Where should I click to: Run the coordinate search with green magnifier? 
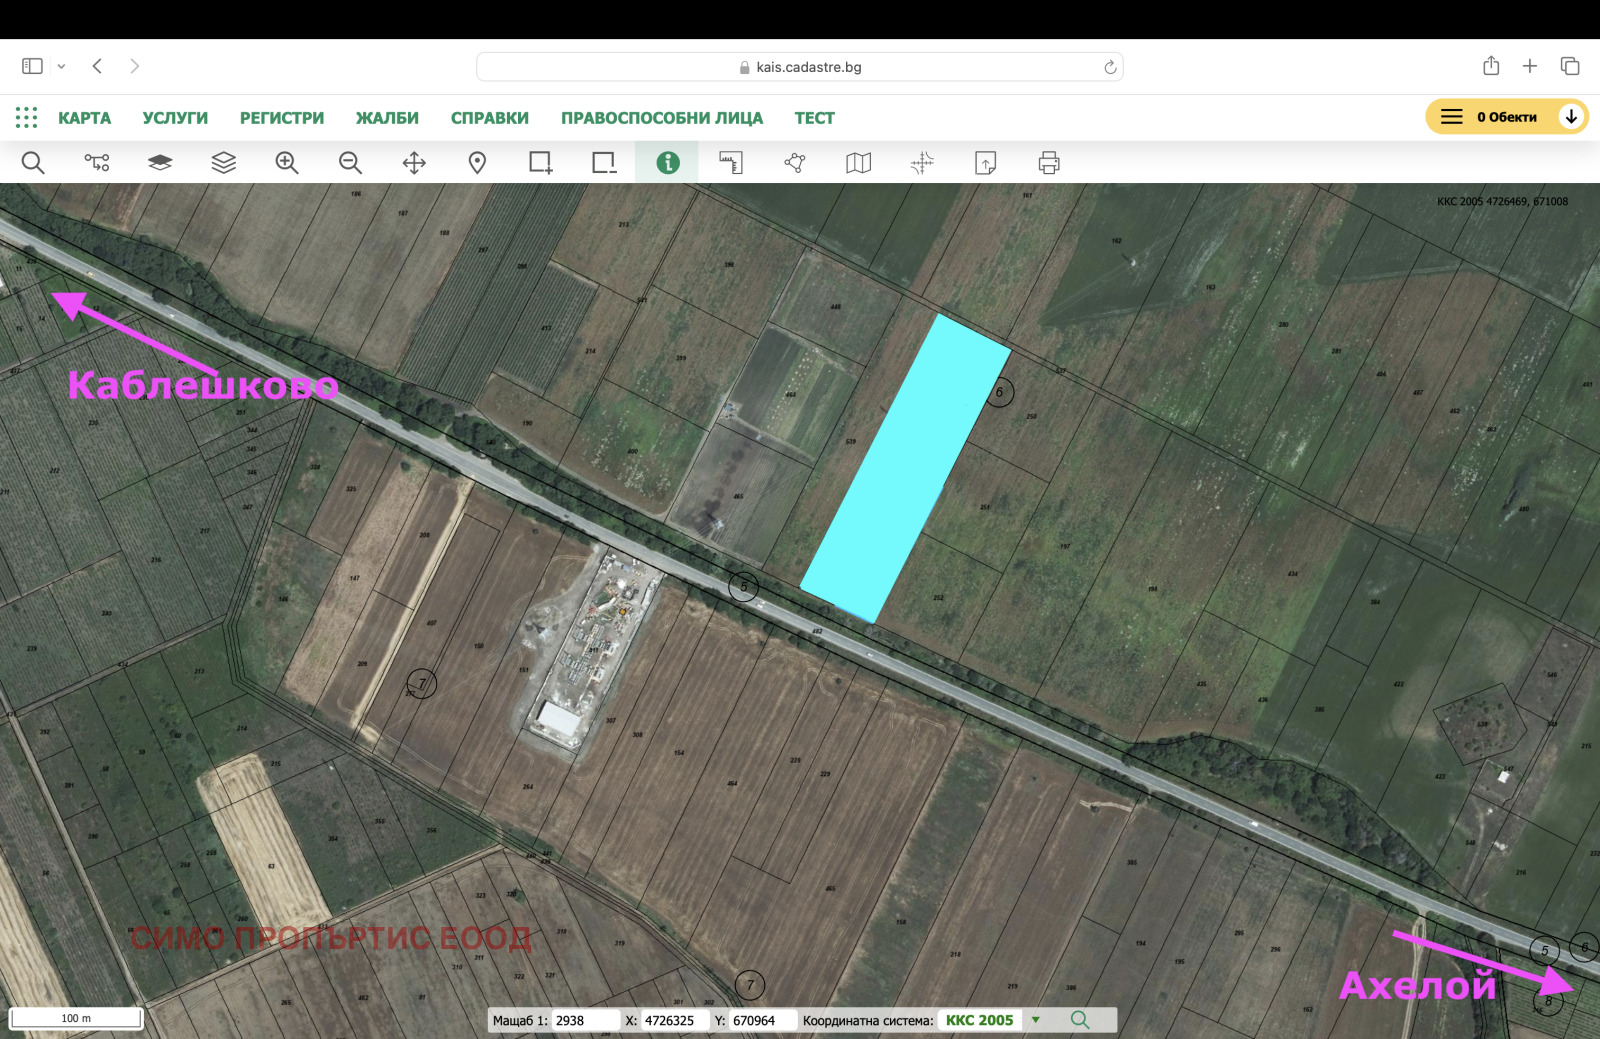click(1080, 1020)
